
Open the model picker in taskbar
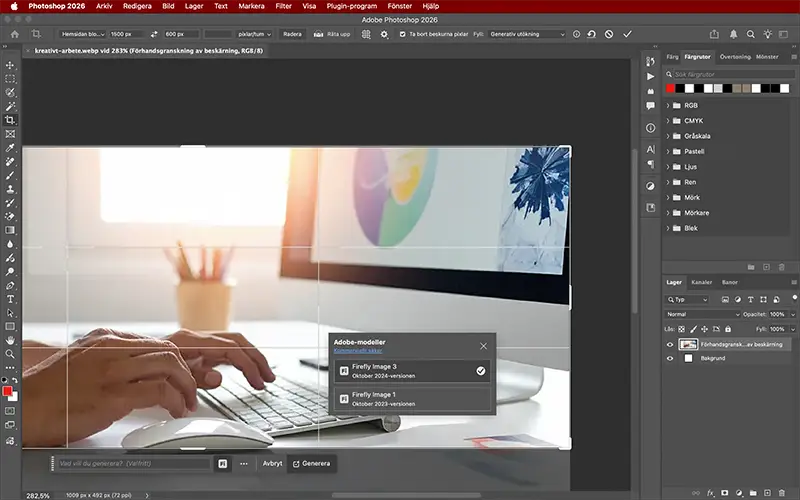click(222, 464)
